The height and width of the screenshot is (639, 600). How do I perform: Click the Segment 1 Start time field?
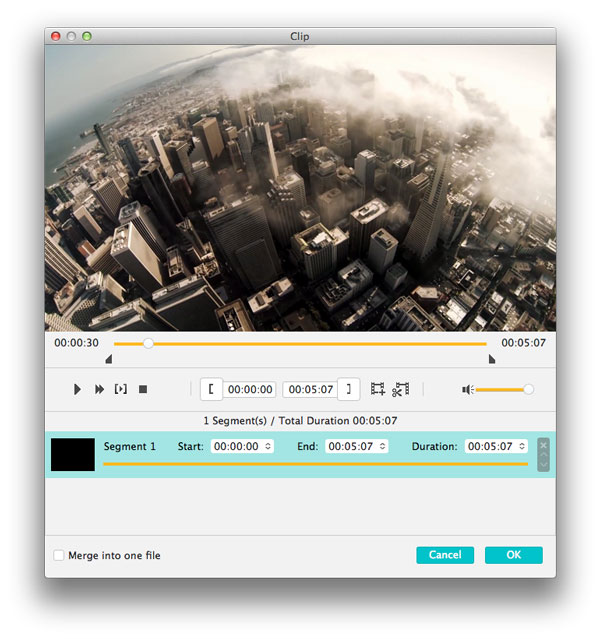coord(242,446)
